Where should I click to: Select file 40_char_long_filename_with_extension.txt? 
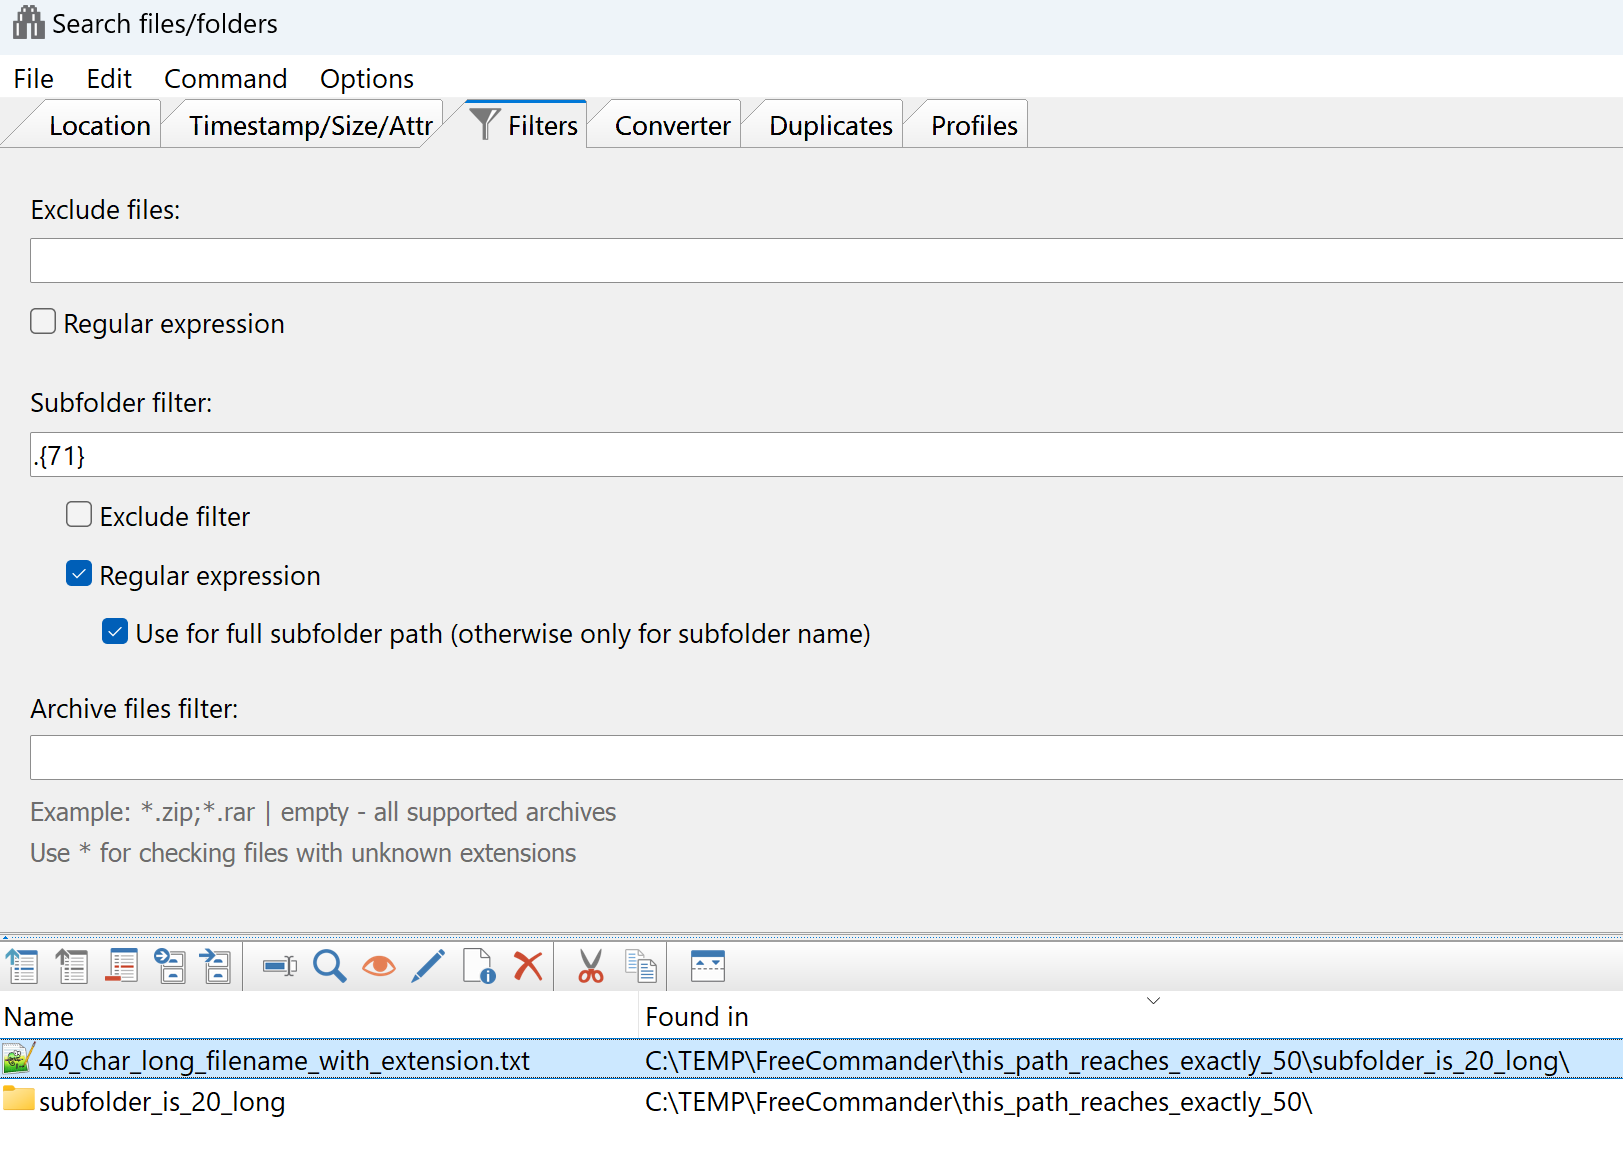point(284,1061)
